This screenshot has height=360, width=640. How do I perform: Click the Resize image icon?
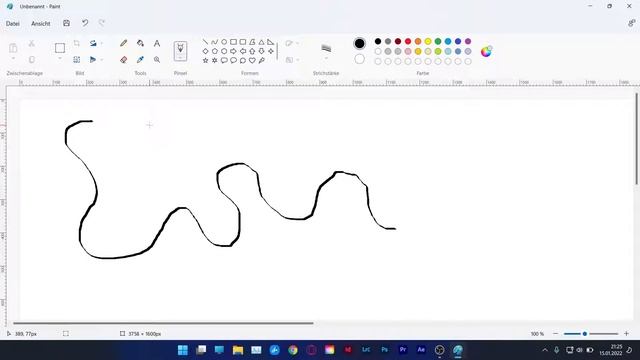[77, 60]
